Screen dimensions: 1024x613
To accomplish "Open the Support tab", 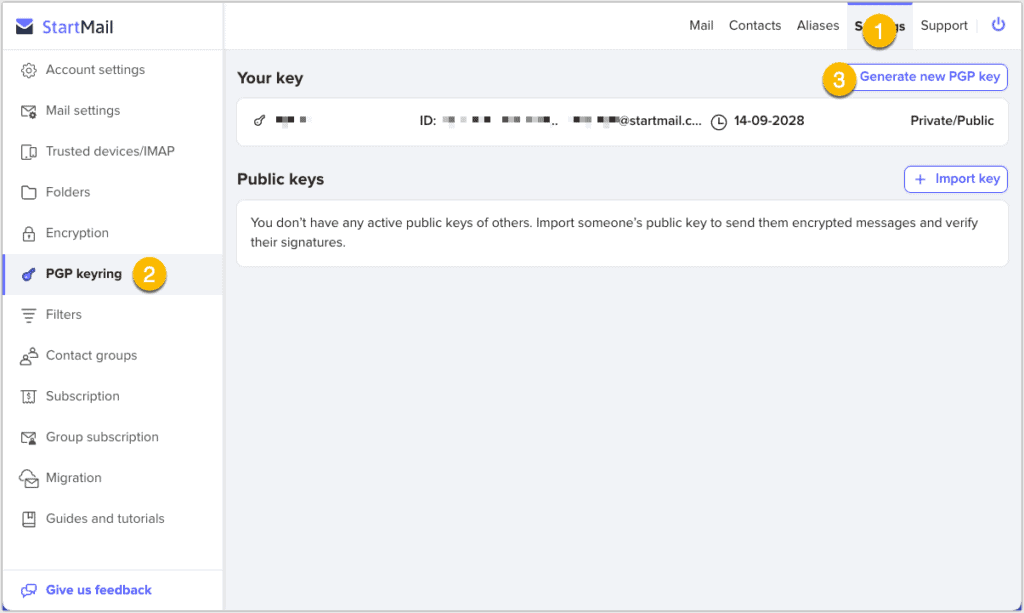I will pyautogui.click(x=944, y=26).
